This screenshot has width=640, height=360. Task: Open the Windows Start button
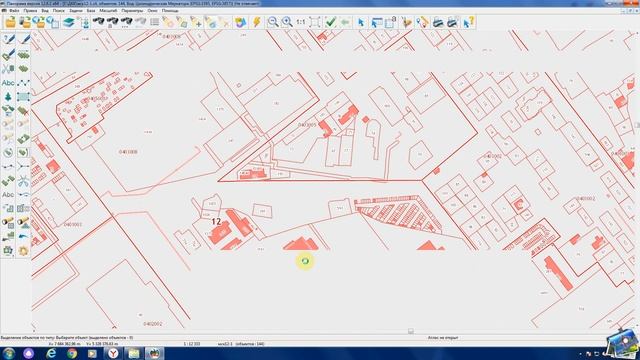tap(9, 353)
